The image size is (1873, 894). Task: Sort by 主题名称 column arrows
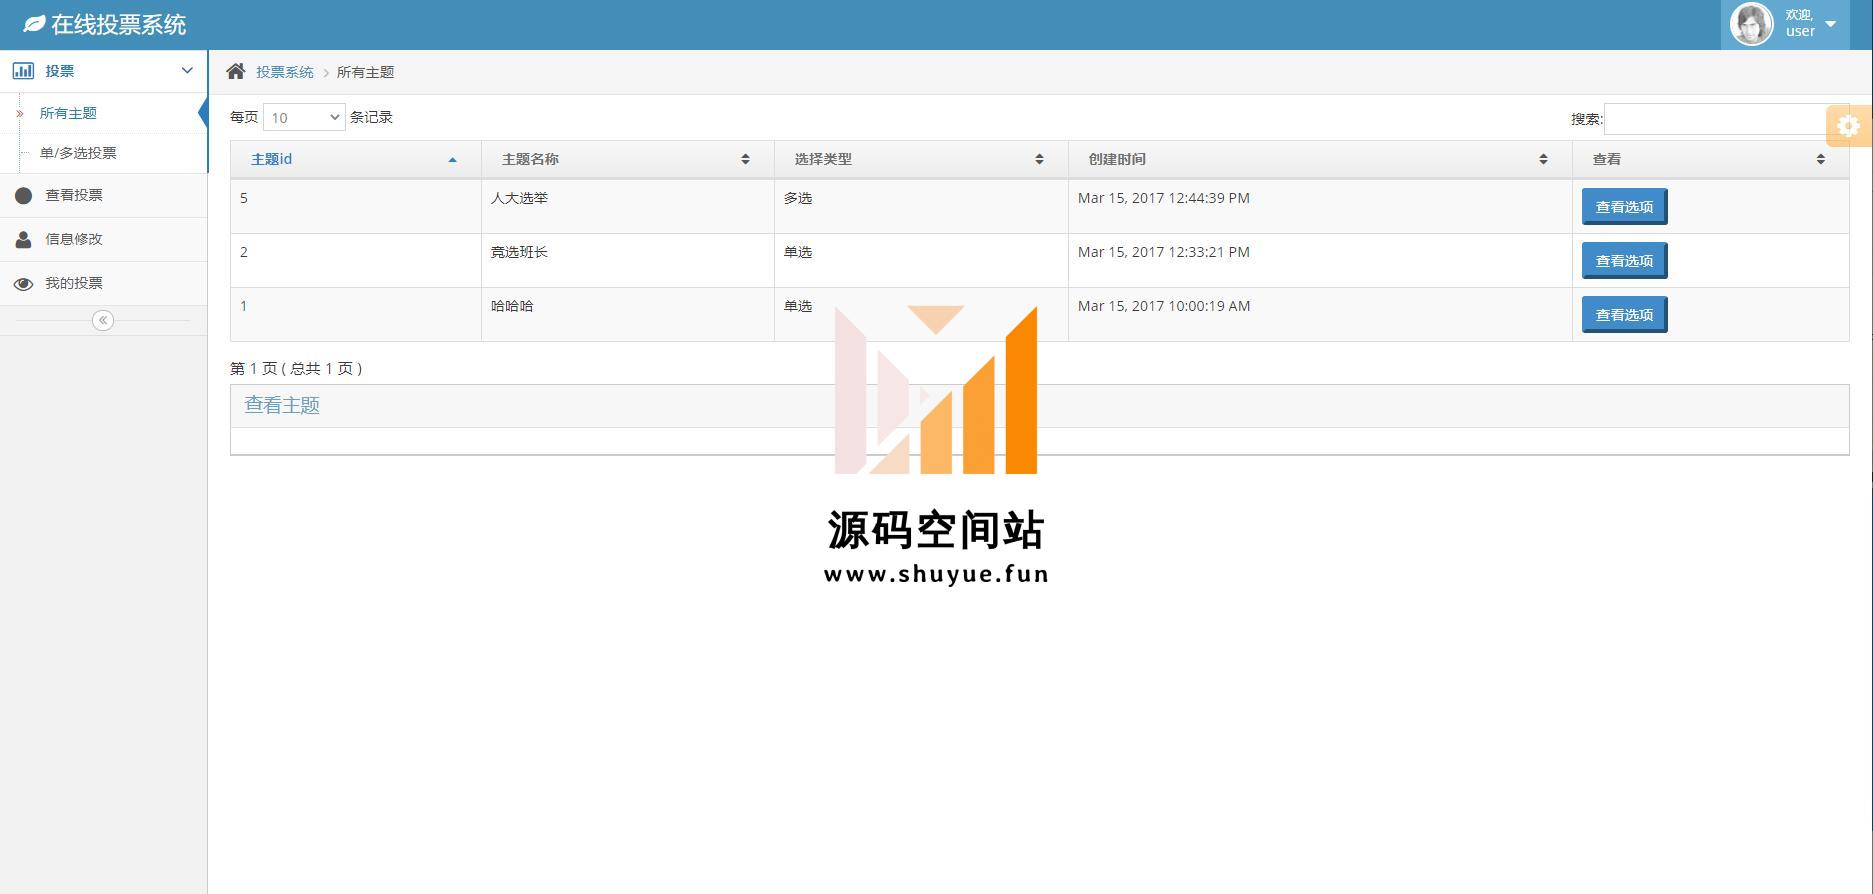click(x=745, y=160)
